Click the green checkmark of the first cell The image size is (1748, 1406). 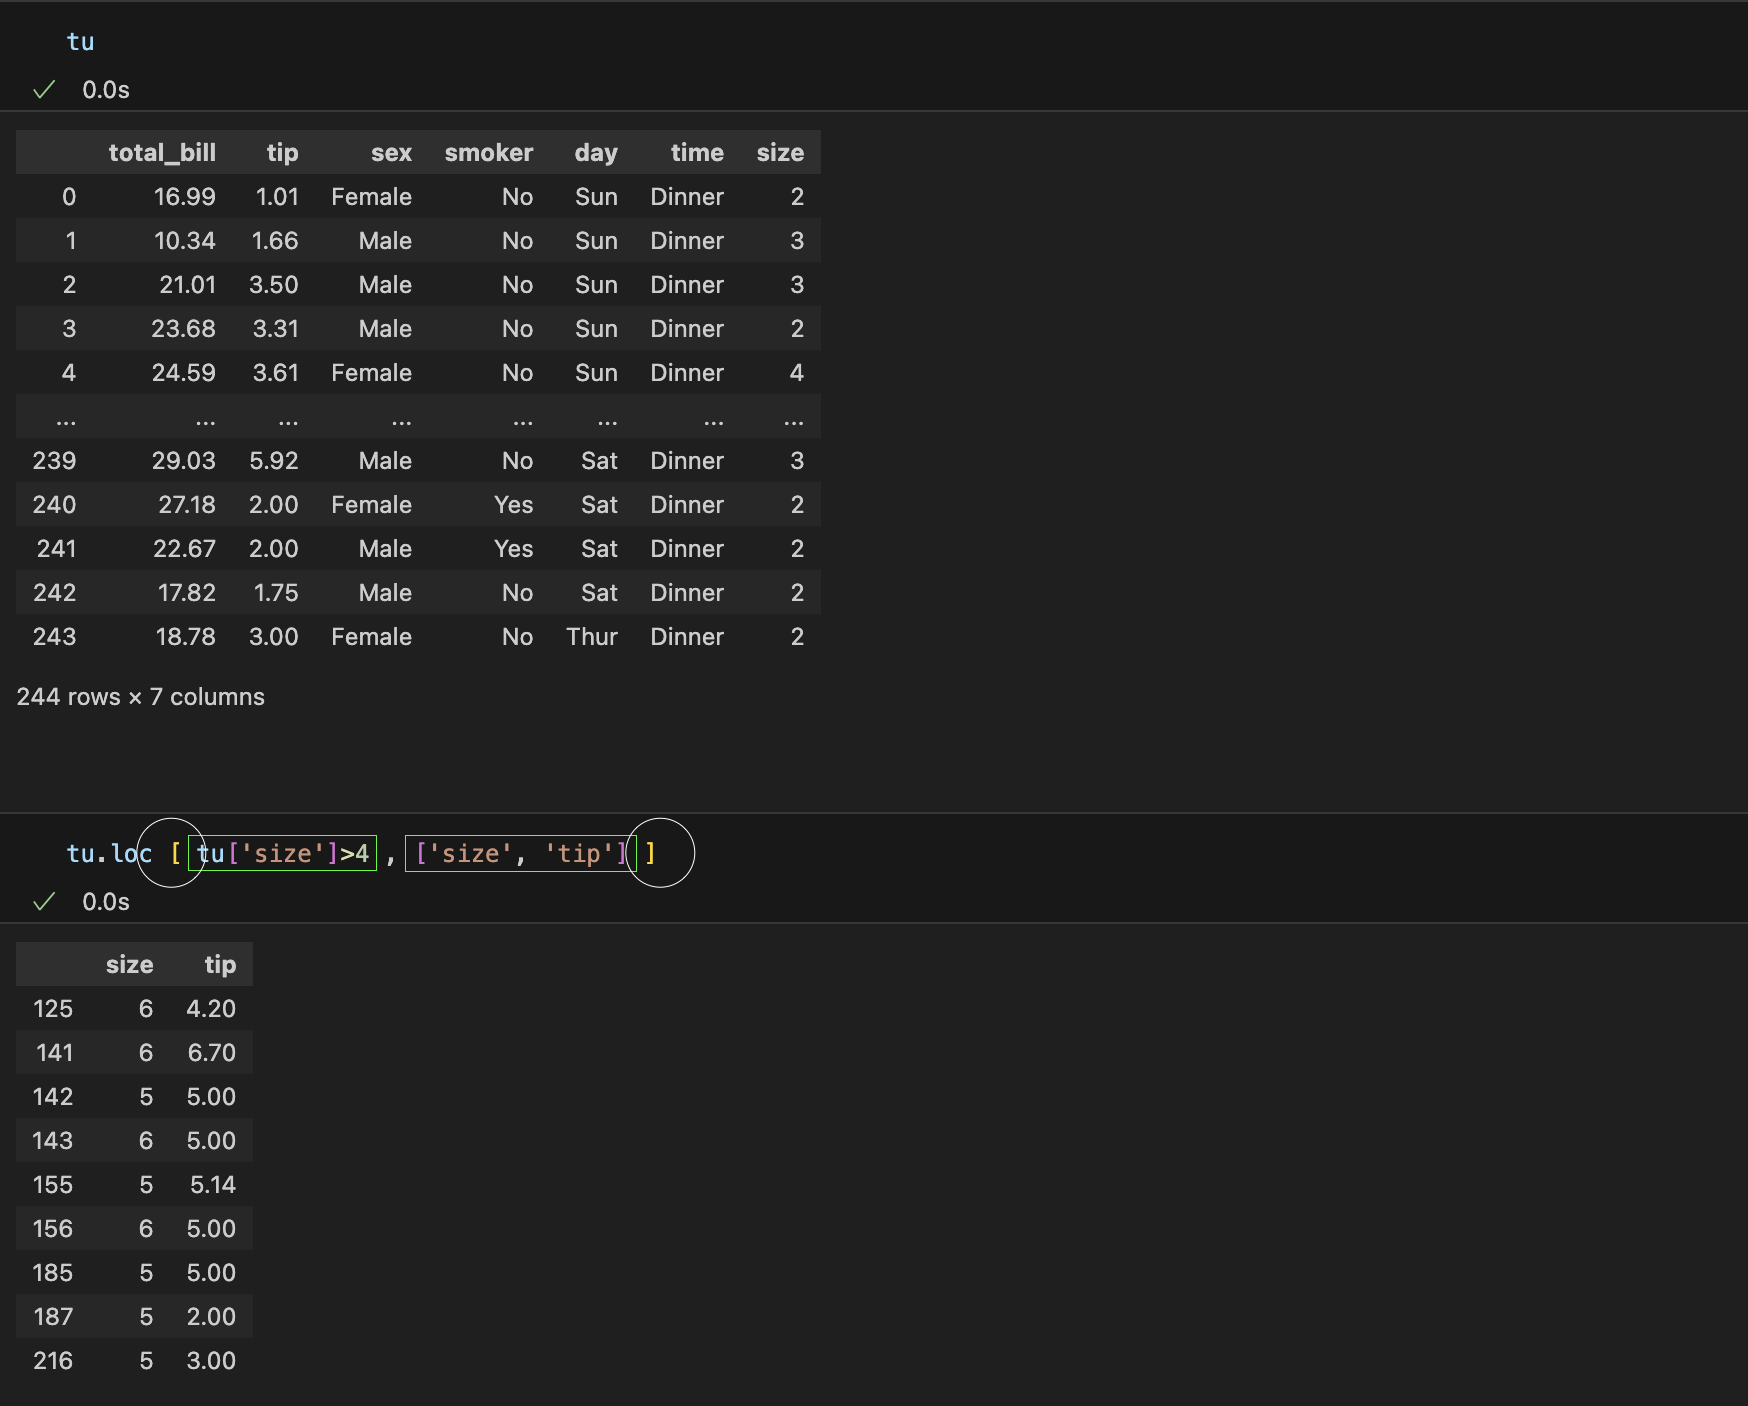(44, 90)
